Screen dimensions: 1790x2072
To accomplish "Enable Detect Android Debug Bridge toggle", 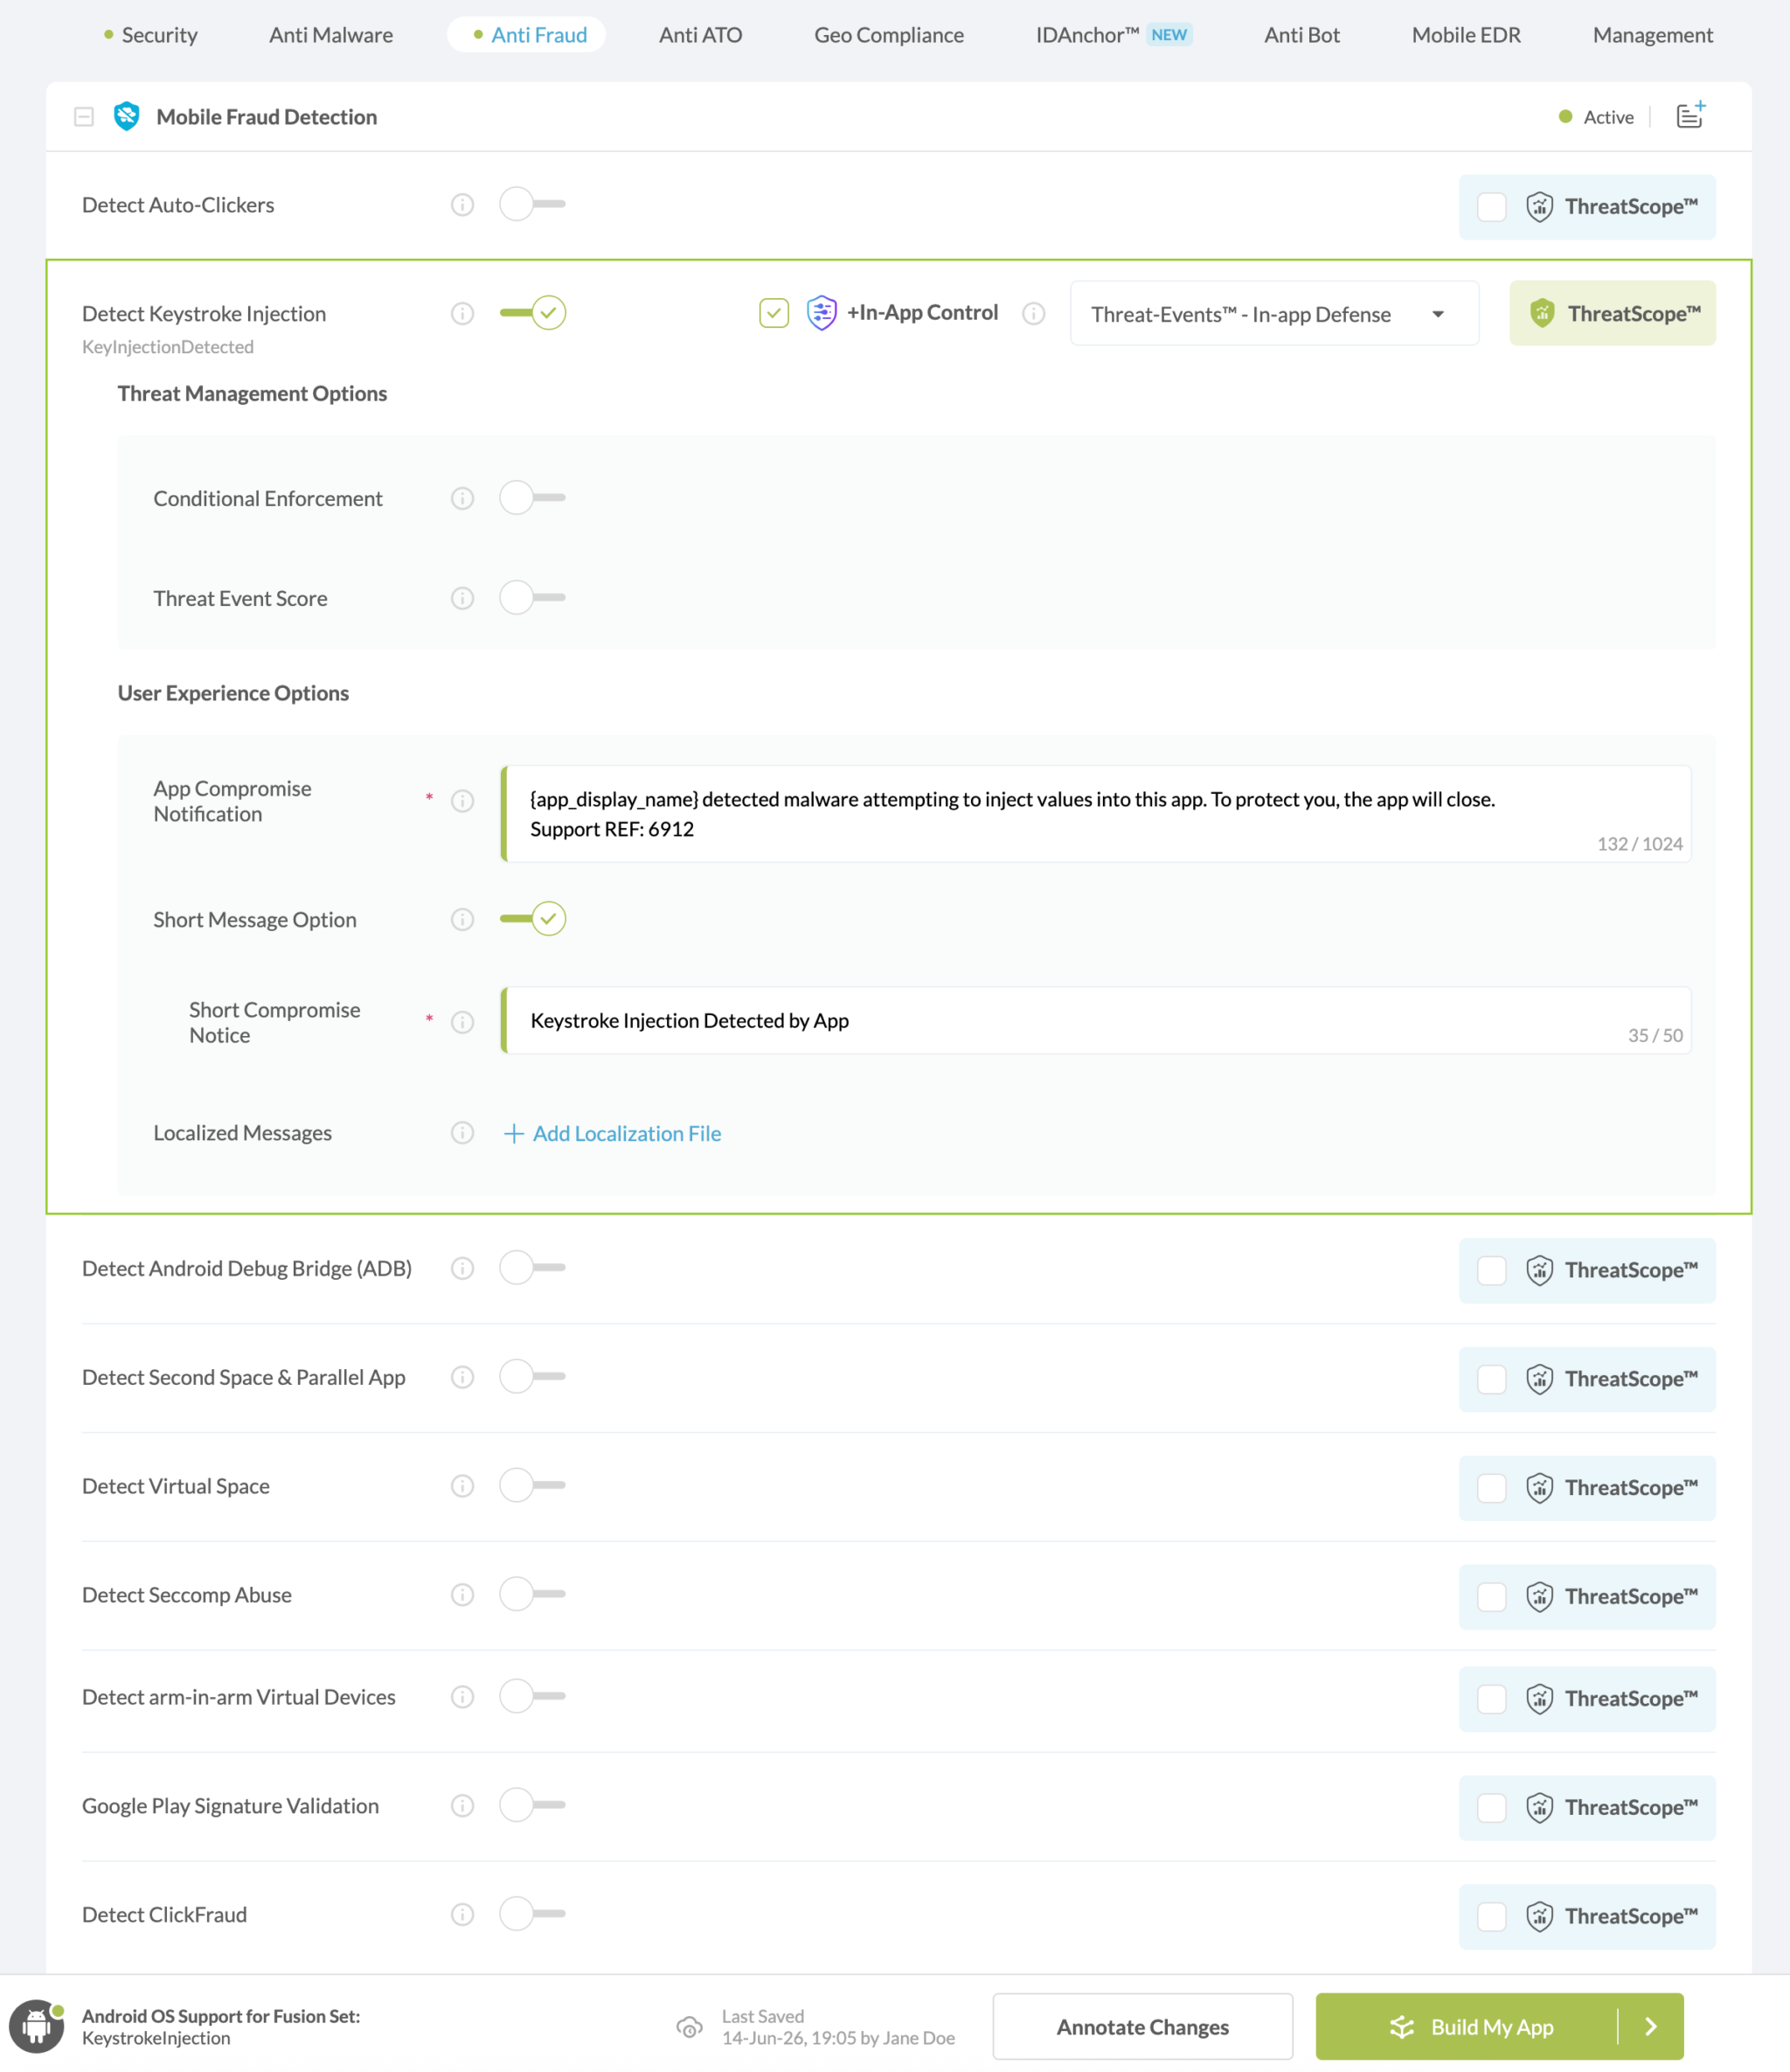I will (x=533, y=1267).
